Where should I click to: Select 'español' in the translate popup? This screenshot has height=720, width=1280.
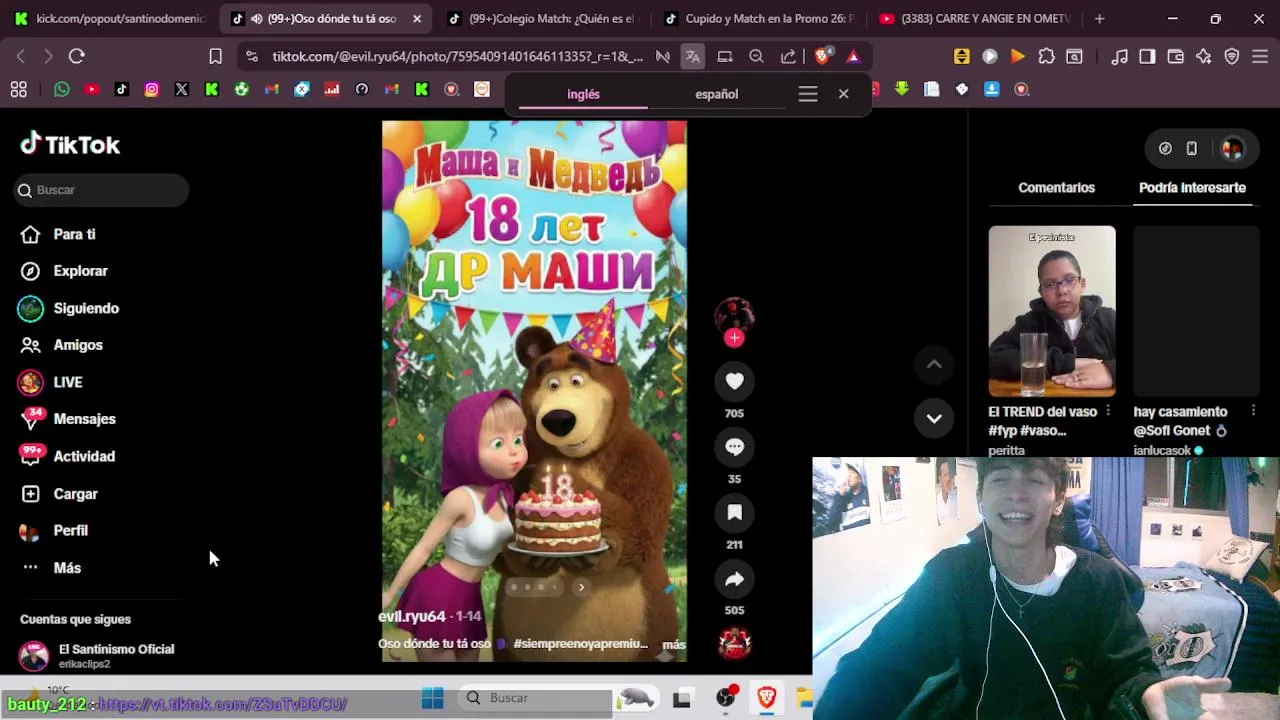pos(716,94)
